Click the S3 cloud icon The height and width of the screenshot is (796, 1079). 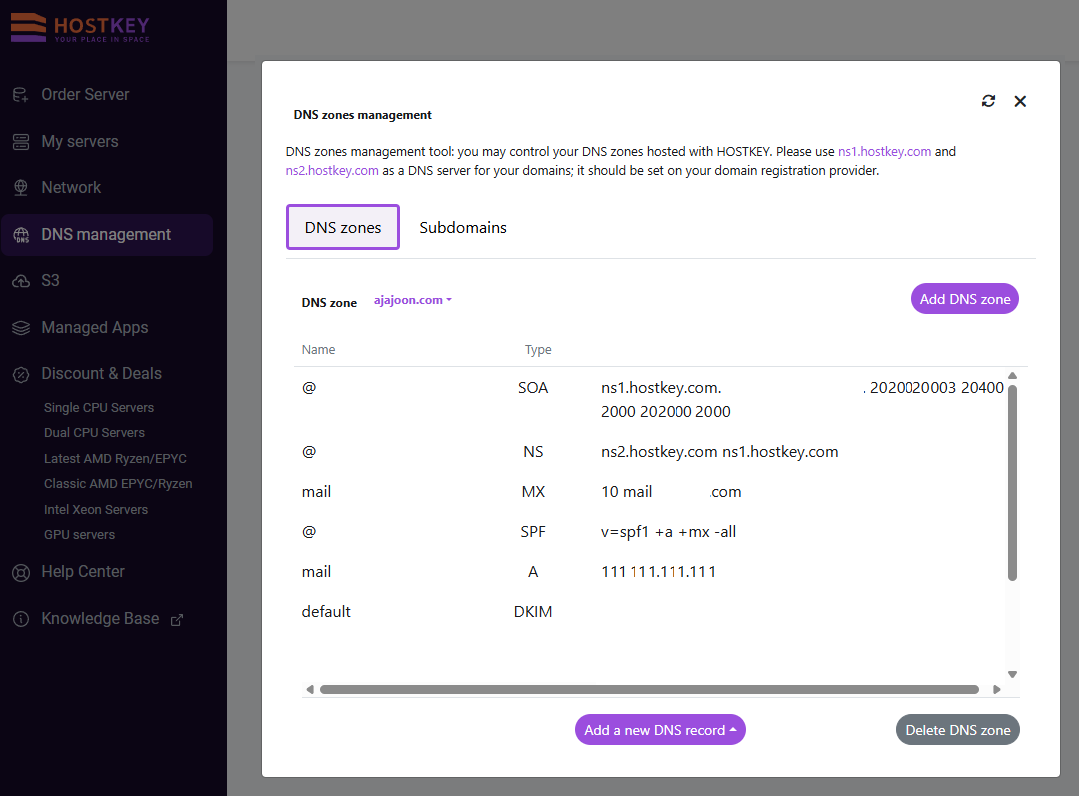(21, 281)
